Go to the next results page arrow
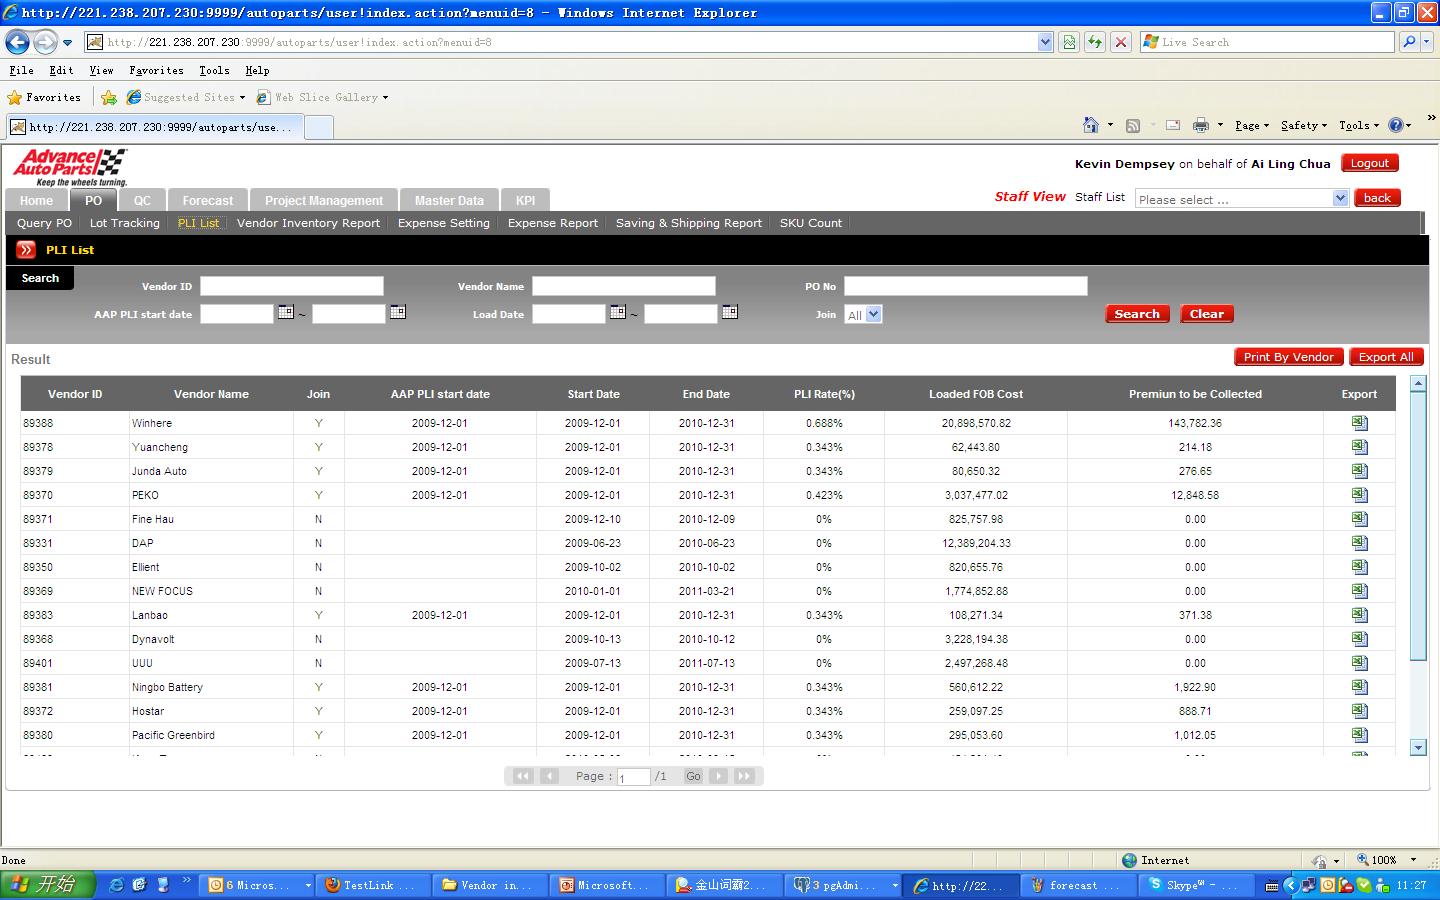The height and width of the screenshot is (900, 1440). coord(718,776)
